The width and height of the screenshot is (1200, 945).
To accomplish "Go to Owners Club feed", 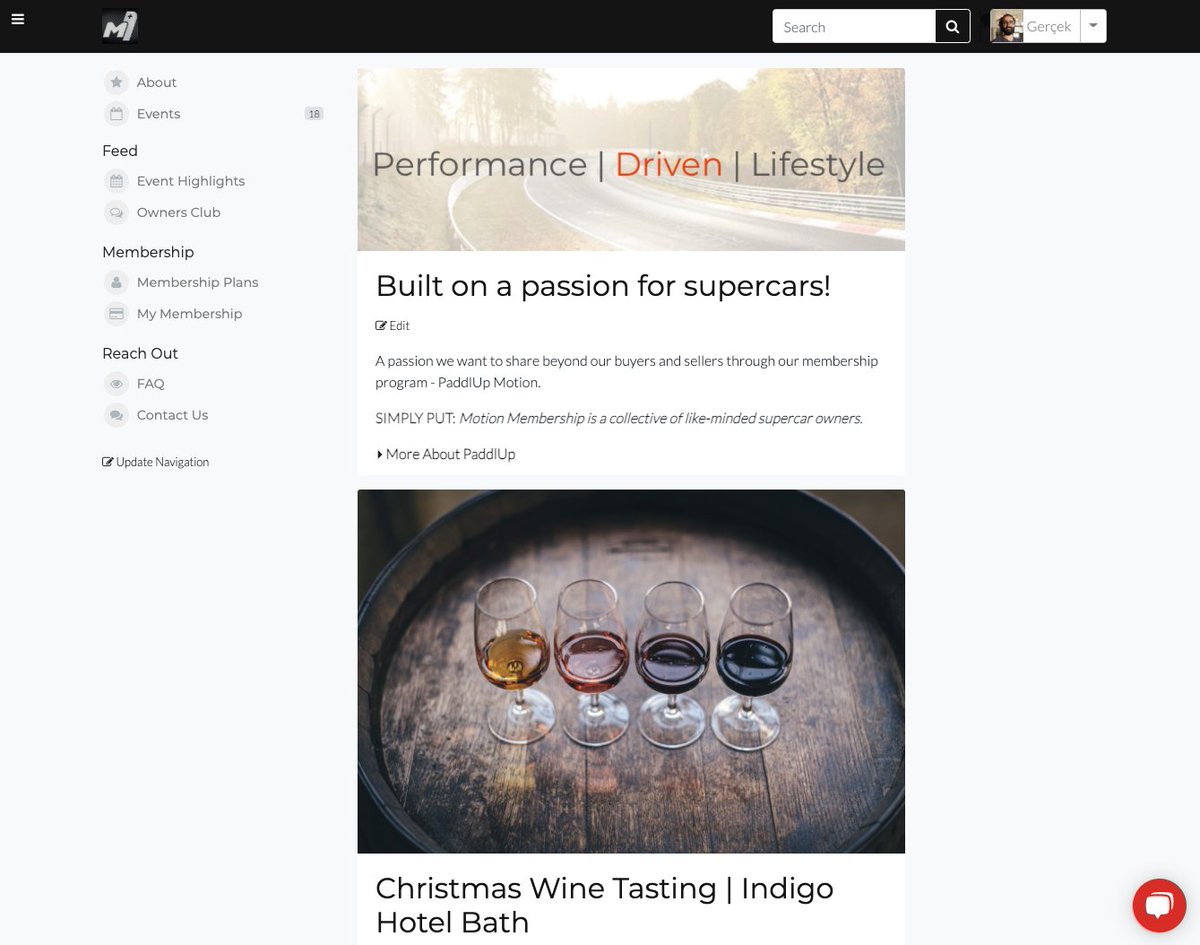I will pos(179,212).
